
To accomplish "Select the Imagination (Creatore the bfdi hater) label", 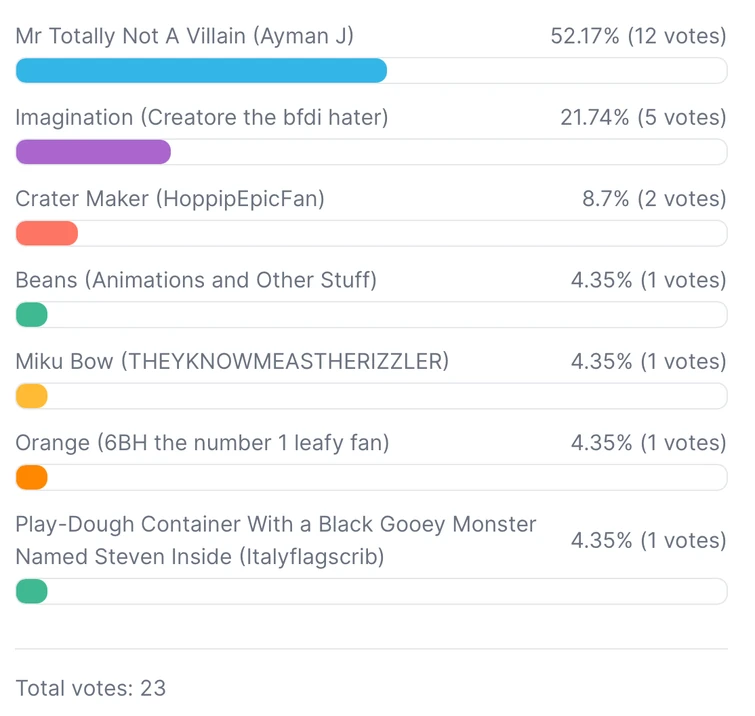I will tap(202, 117).
